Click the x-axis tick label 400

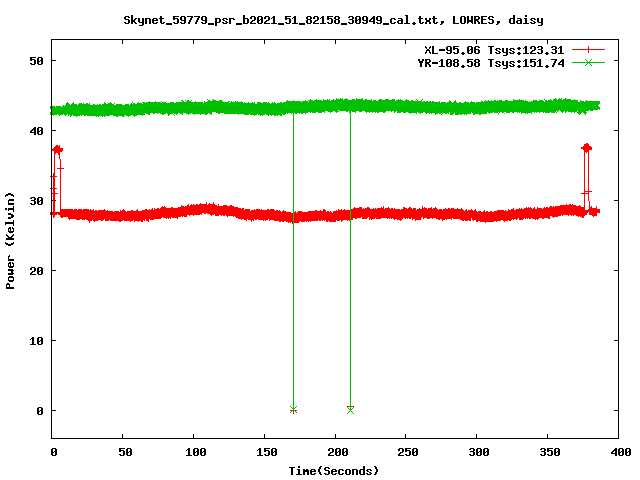[621, 452]
